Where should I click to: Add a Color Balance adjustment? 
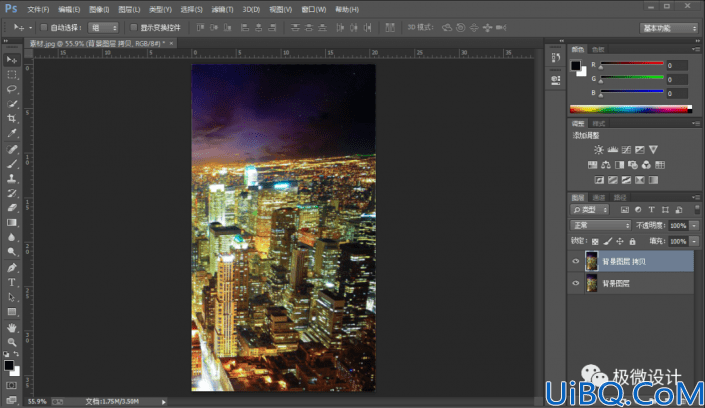click(606, 165)
